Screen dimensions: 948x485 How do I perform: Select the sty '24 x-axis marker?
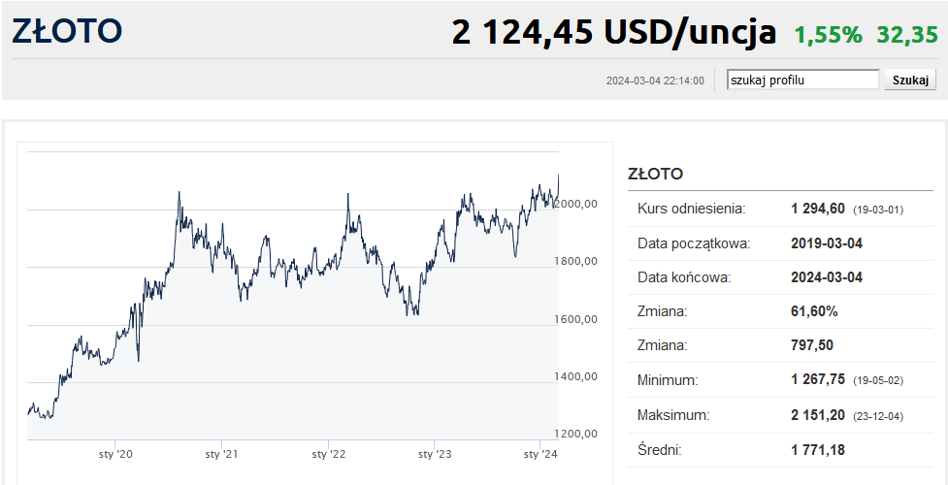[541, 454]
